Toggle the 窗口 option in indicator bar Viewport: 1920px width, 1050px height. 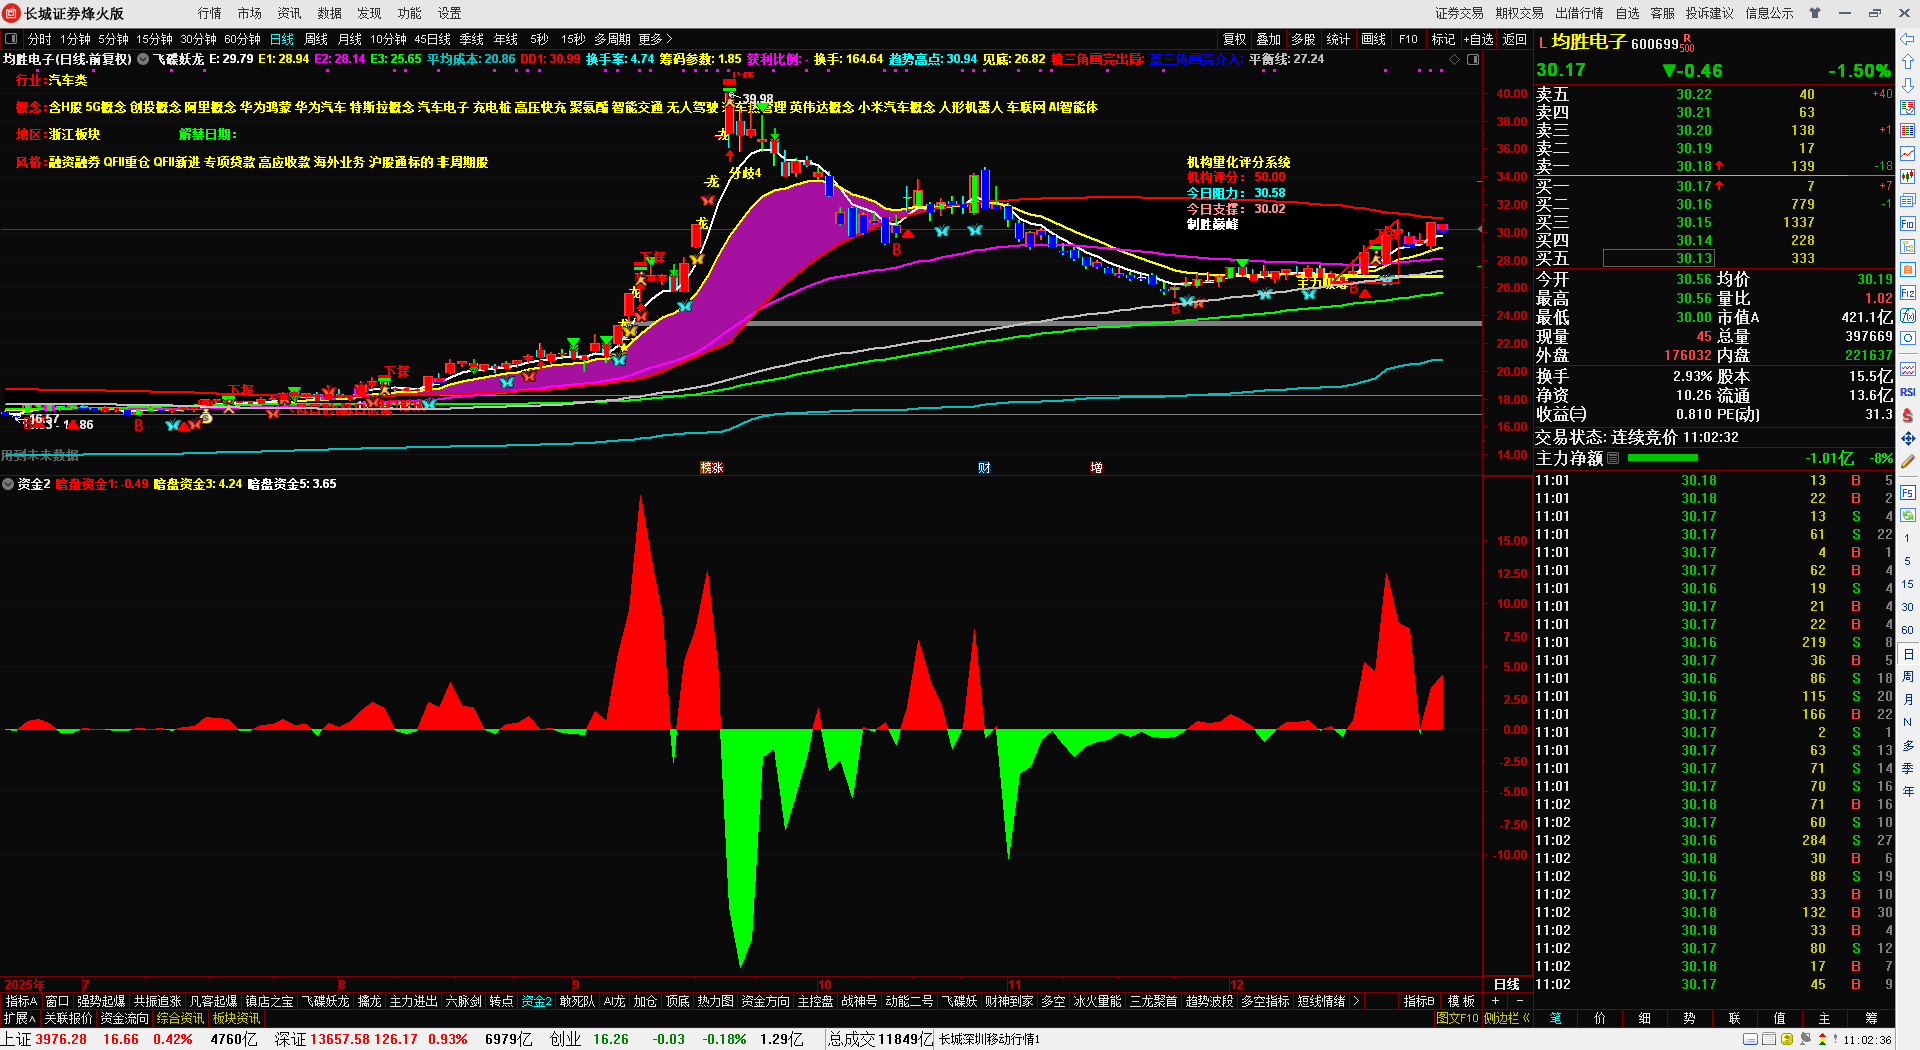57,1001
